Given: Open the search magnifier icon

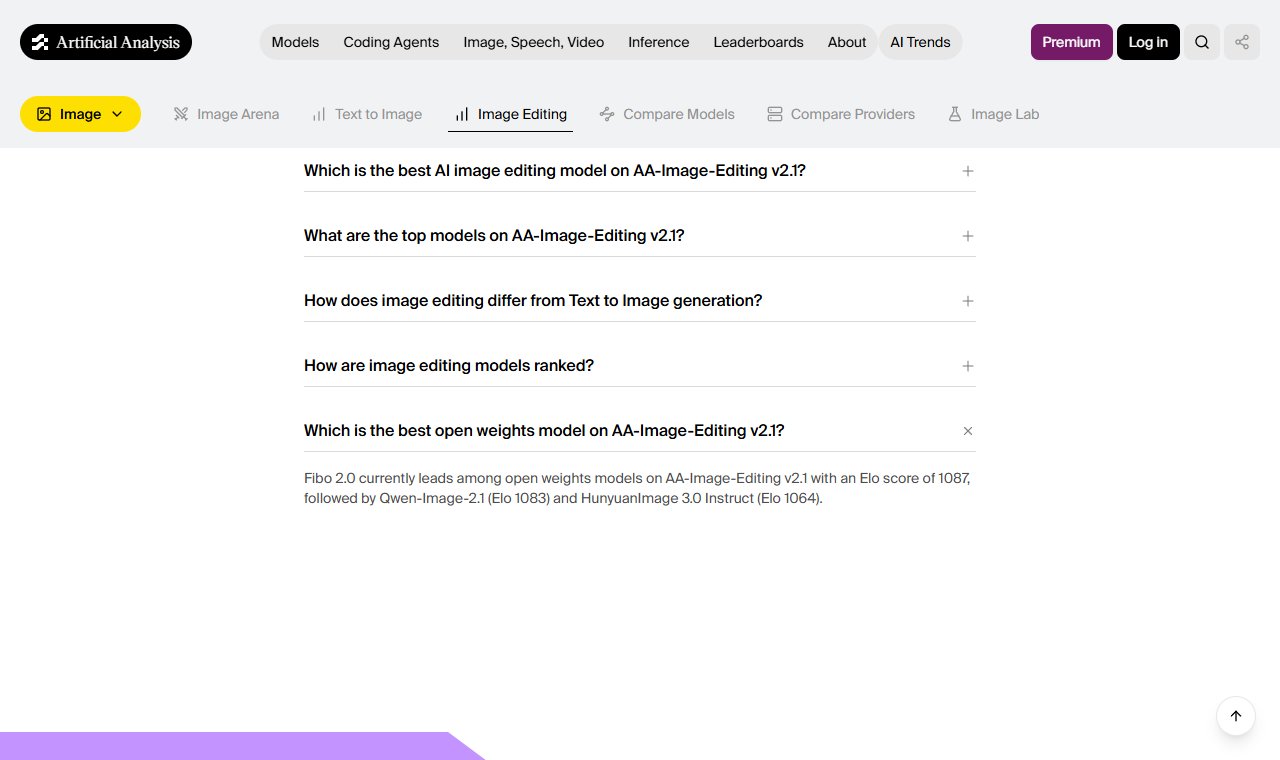Looking at the screenshot, I should pos(1202,42).
